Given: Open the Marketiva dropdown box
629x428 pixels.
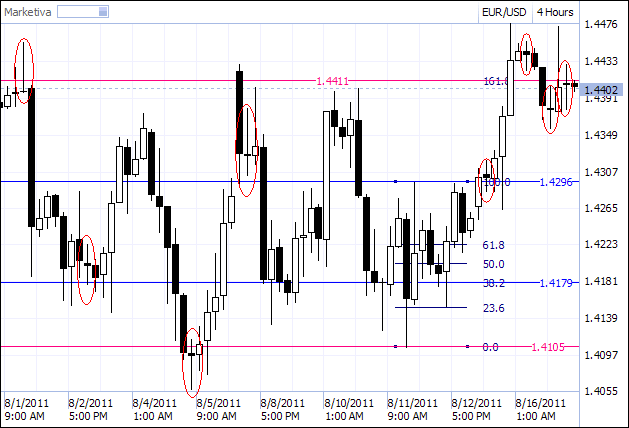Looking at the screenshot, I should coord(83,12).
